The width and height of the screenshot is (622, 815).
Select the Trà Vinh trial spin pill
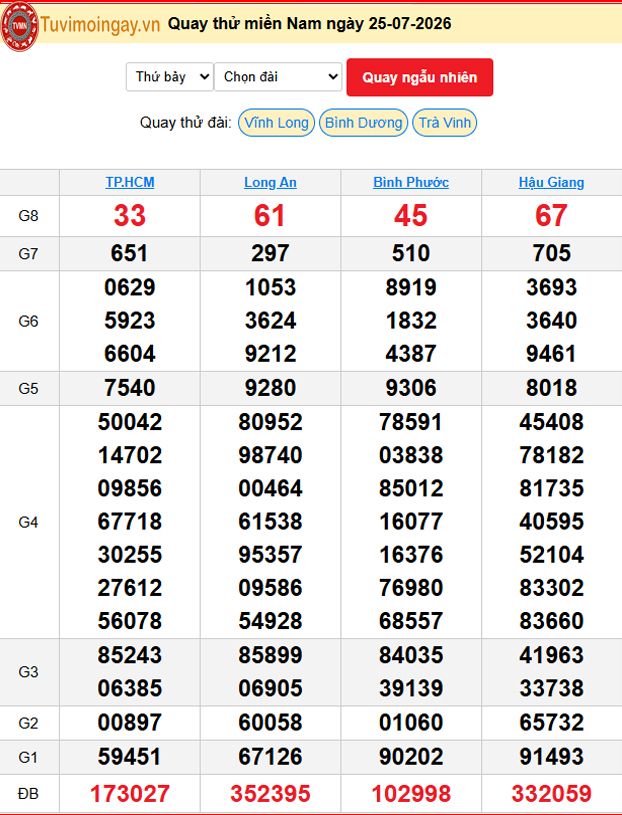pos(444,123)
